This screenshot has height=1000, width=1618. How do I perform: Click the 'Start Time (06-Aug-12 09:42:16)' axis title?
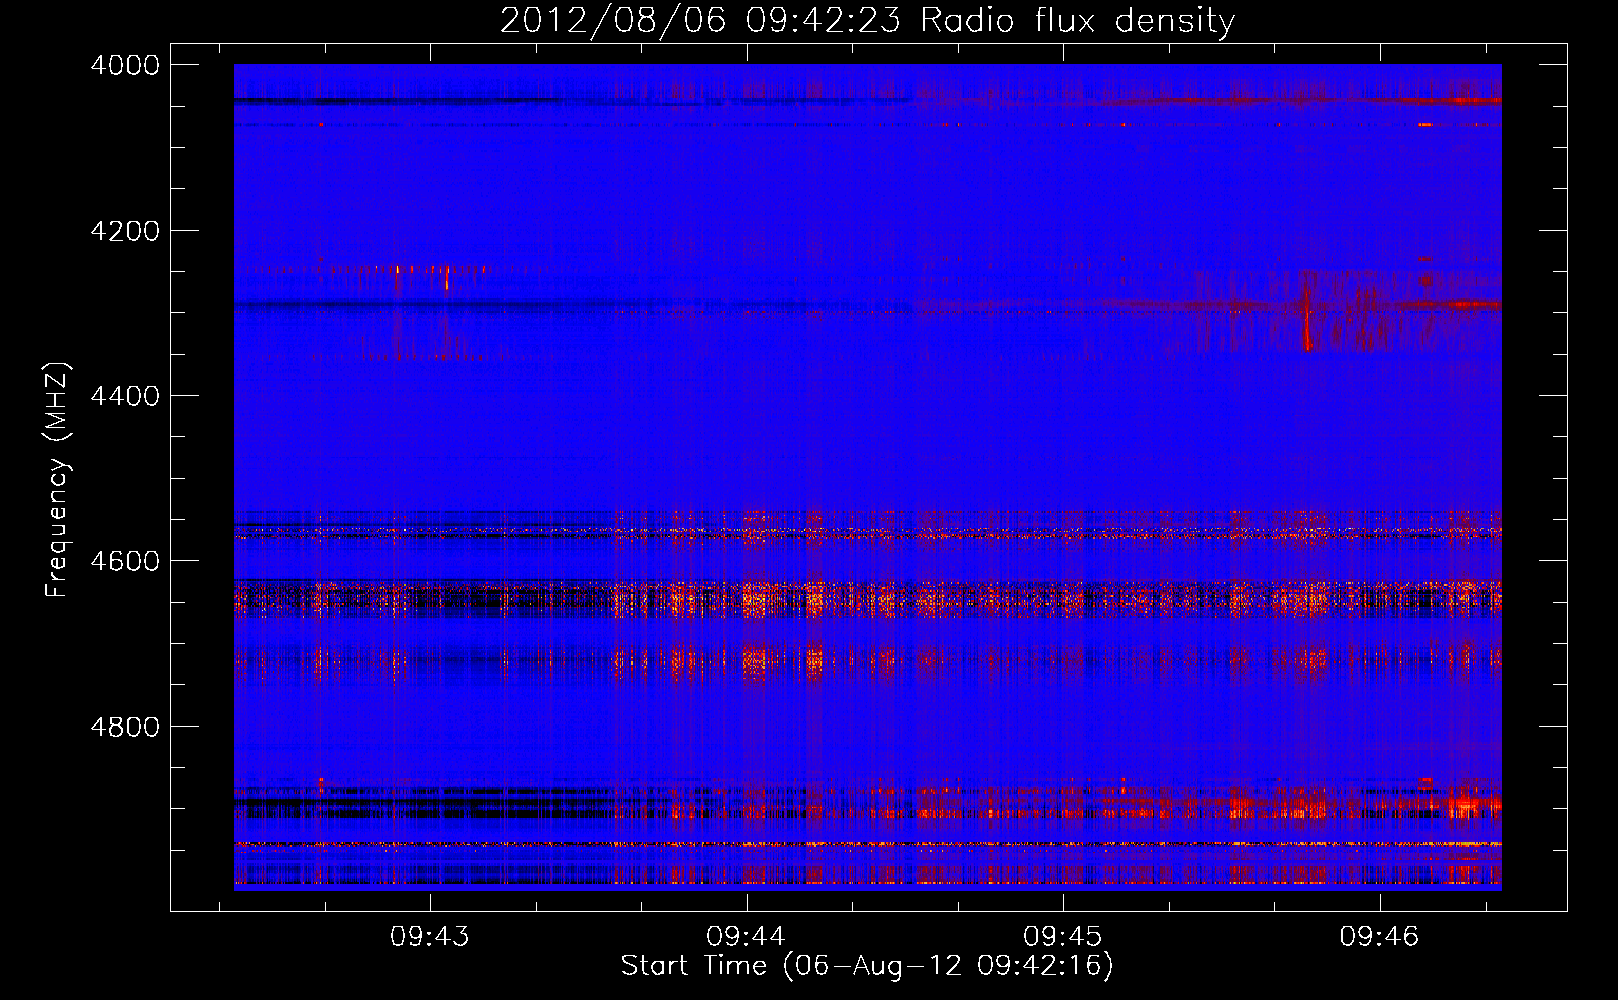pyautogui.click(x=867, y=966)
